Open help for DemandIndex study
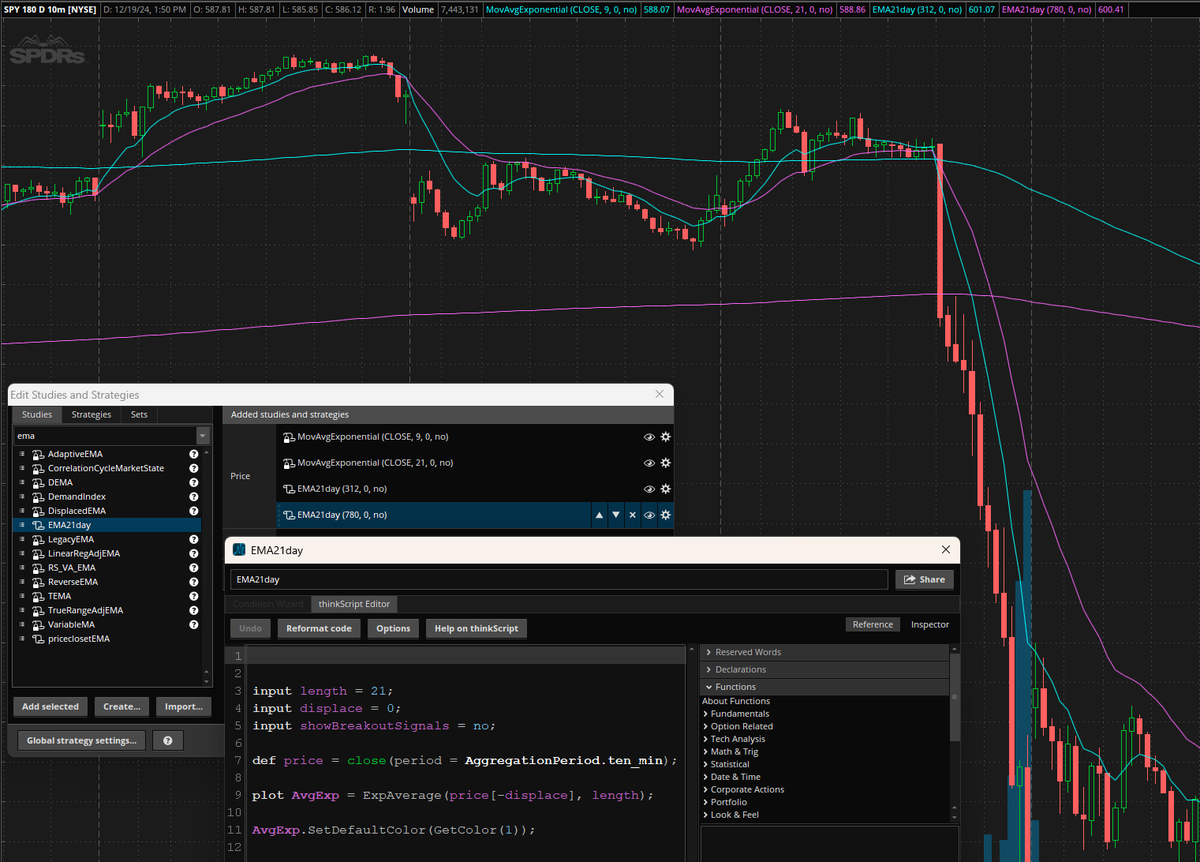This screenshot has width=1200, height=862. click(195, 496)
